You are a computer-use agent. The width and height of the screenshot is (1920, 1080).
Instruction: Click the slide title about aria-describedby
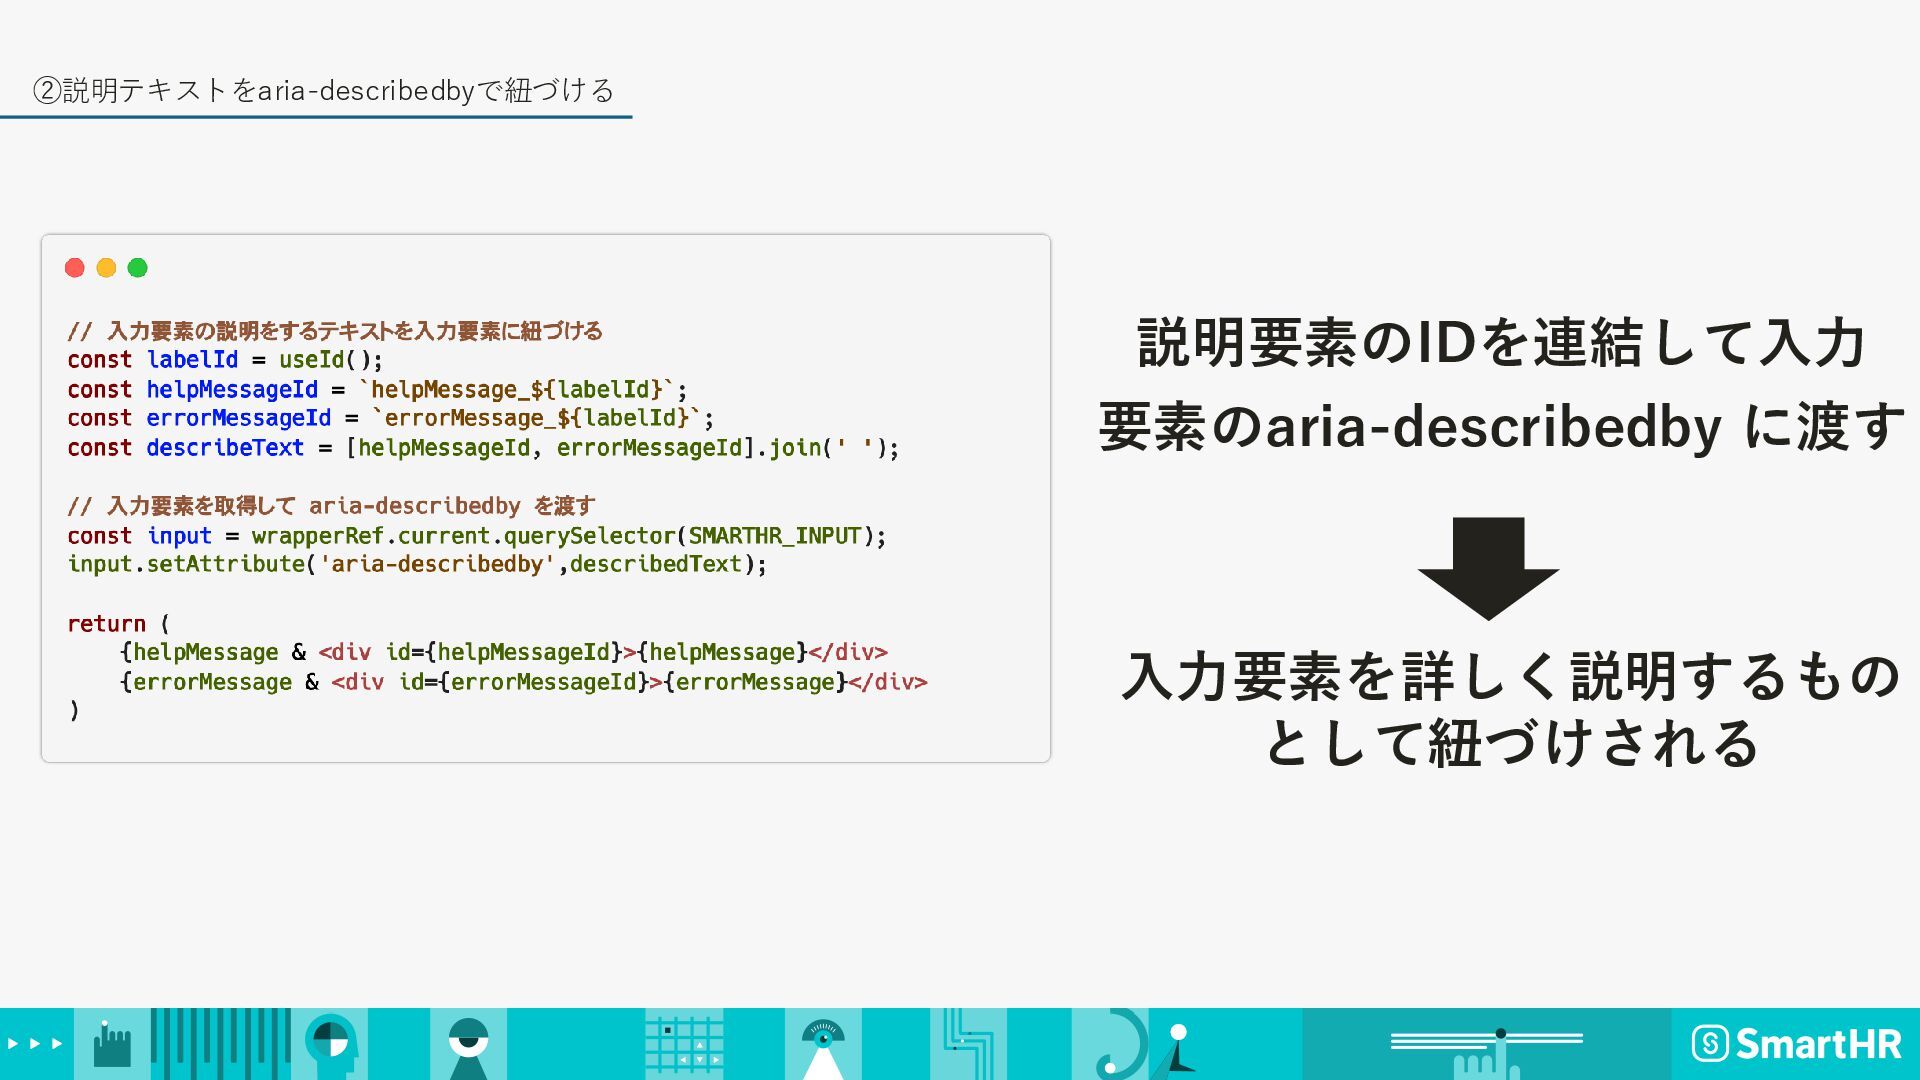tap(323, 91)
